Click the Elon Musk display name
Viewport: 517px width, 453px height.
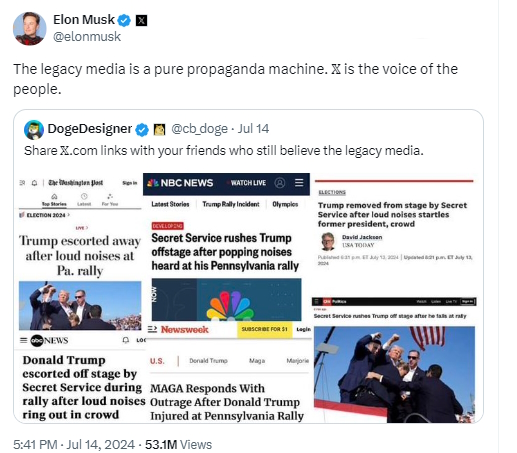84,20
